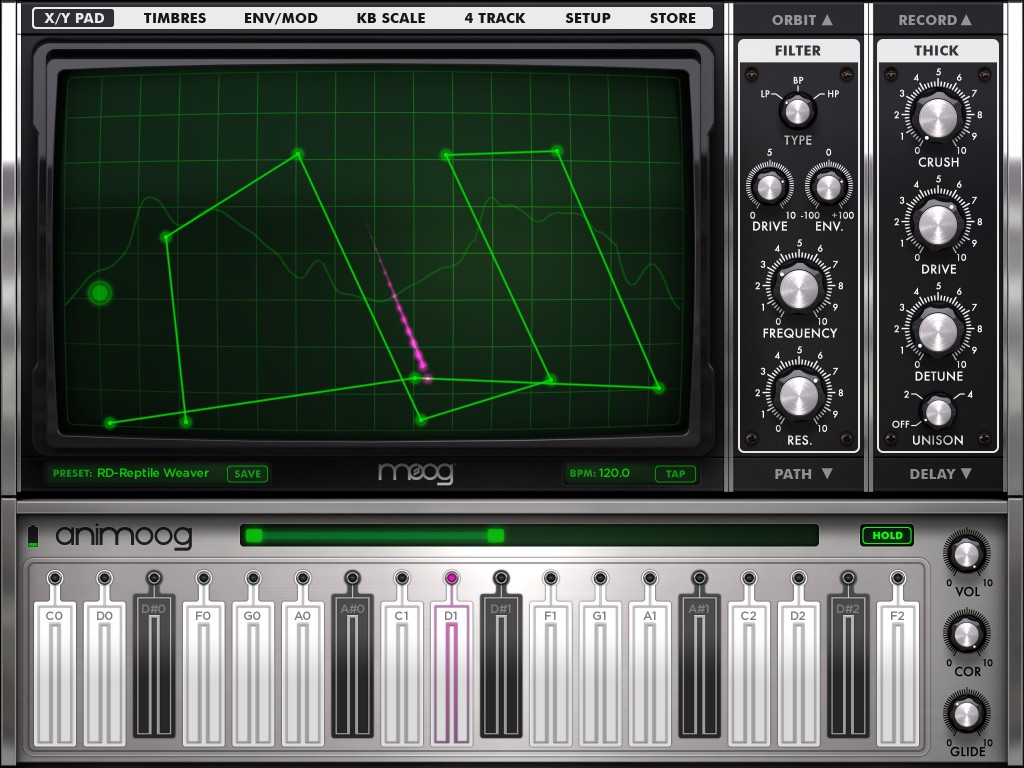Play the D2 key
Screen dimensions: 1024x768
799,673
